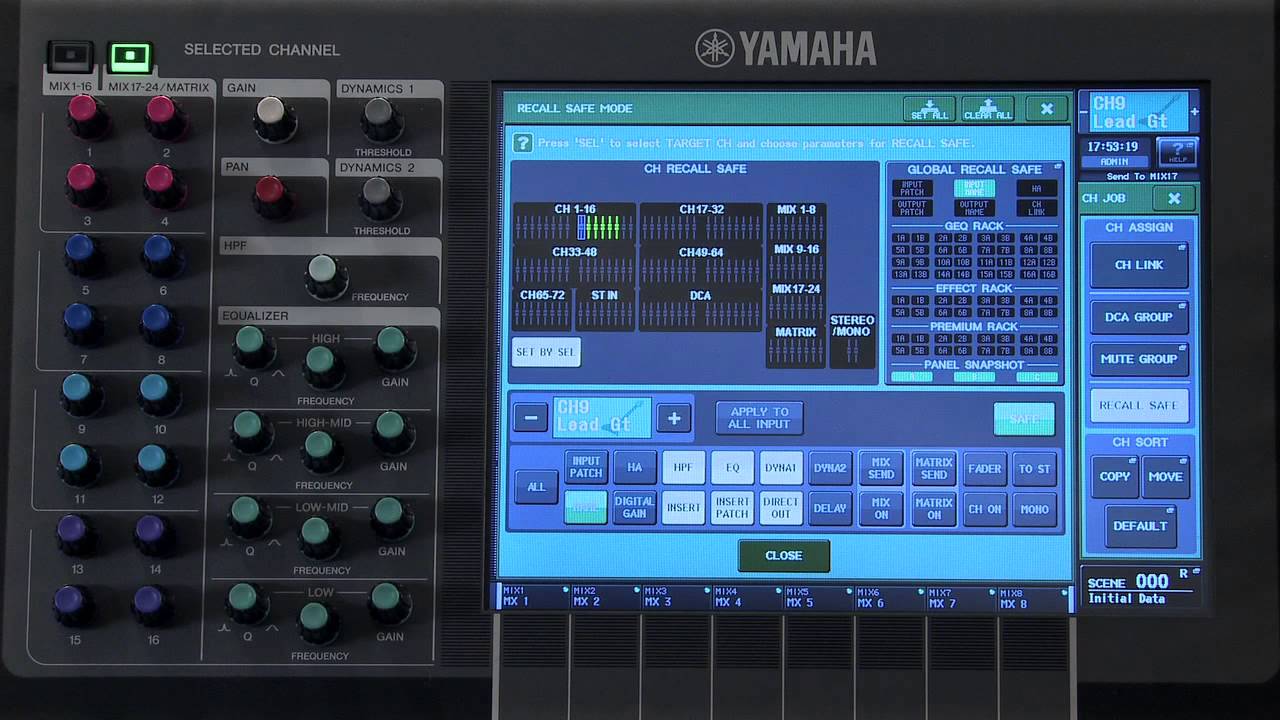Toggle the EQ parameter safe
Viewport: 1280px width, 720px height.
pos(732,467)
